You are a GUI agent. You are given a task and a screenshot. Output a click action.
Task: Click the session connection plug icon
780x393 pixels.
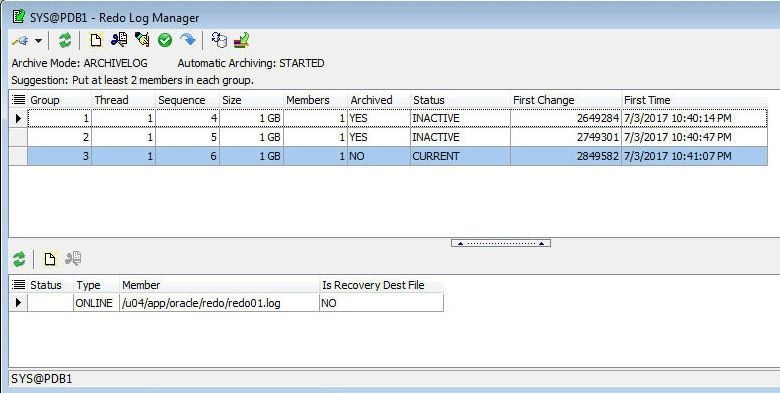click(x=20, y=40)
